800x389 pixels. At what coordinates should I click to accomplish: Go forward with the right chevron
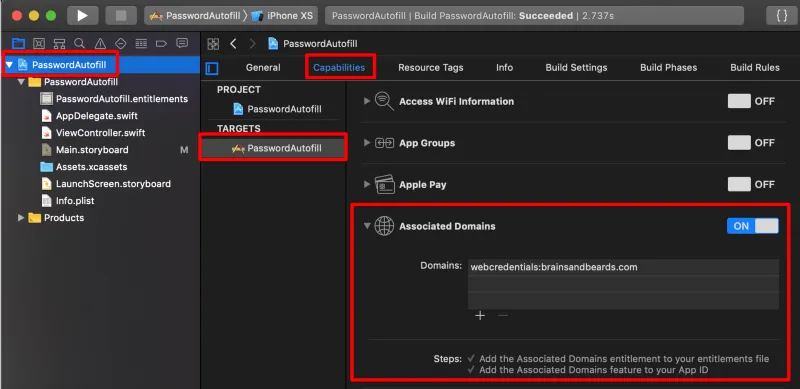tap(253, 44)
